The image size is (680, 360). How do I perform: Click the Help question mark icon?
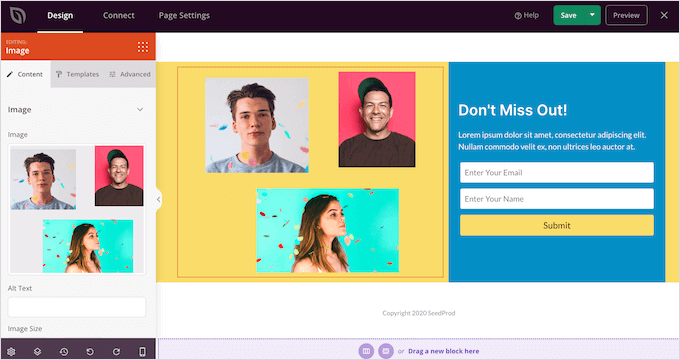coord(518,16)
